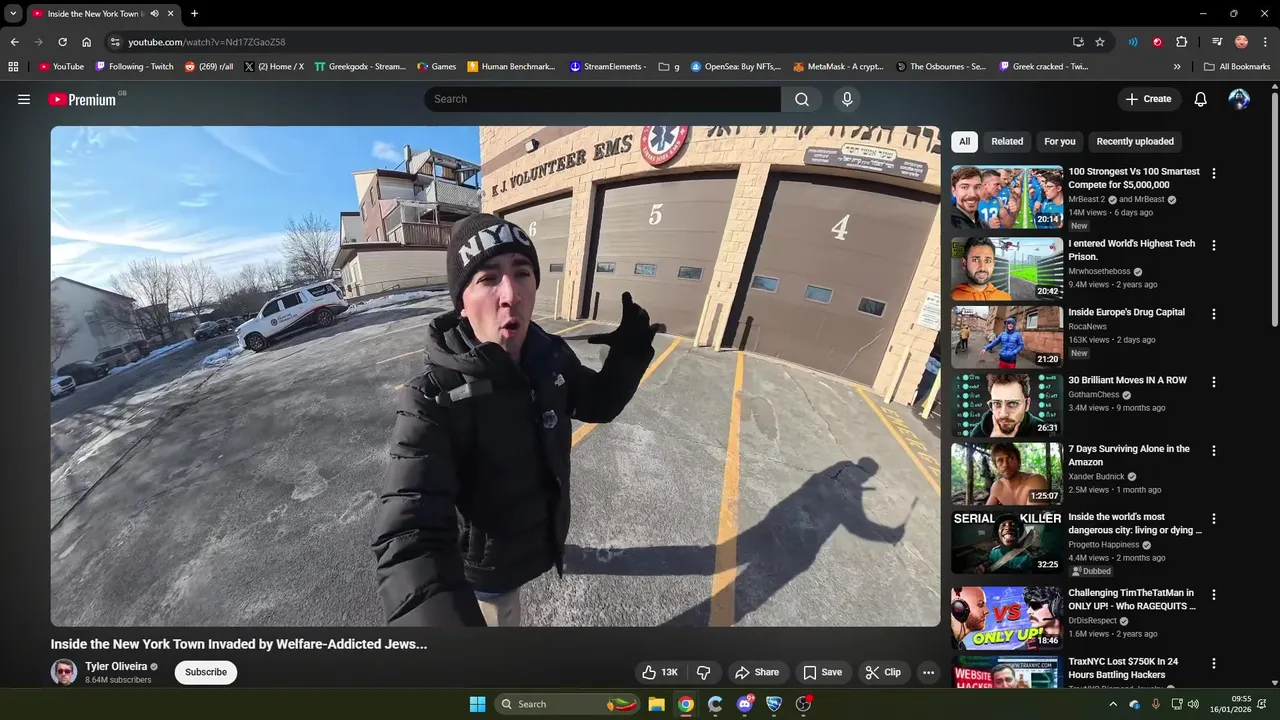Open the YouTube bookmark
This screenshot has height=720, width=1280.
[x=61, y=67]
